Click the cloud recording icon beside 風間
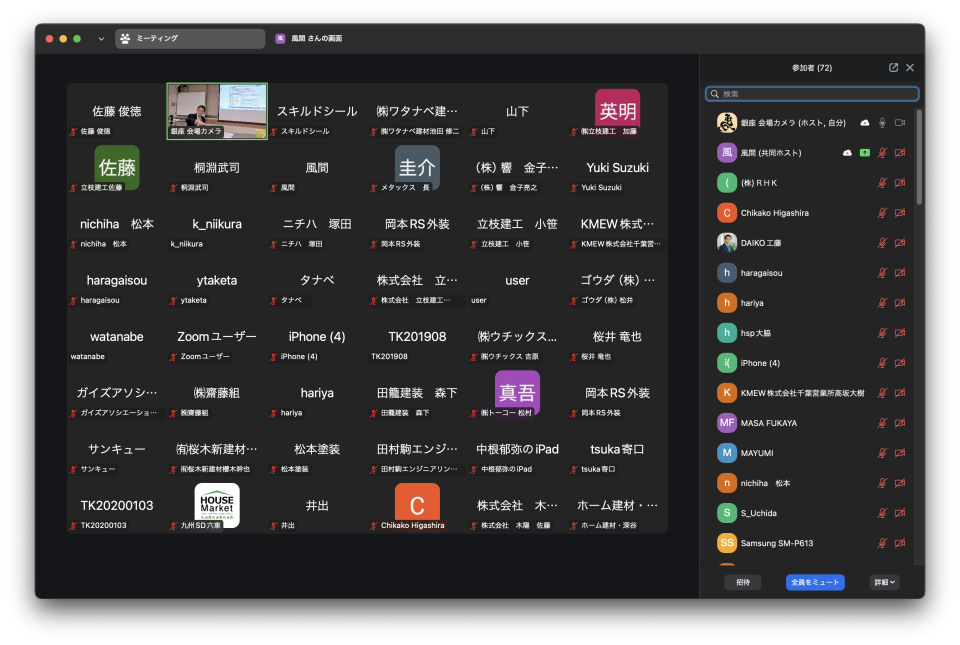This screenshot has height=645, width=960. tap(847, 153)
